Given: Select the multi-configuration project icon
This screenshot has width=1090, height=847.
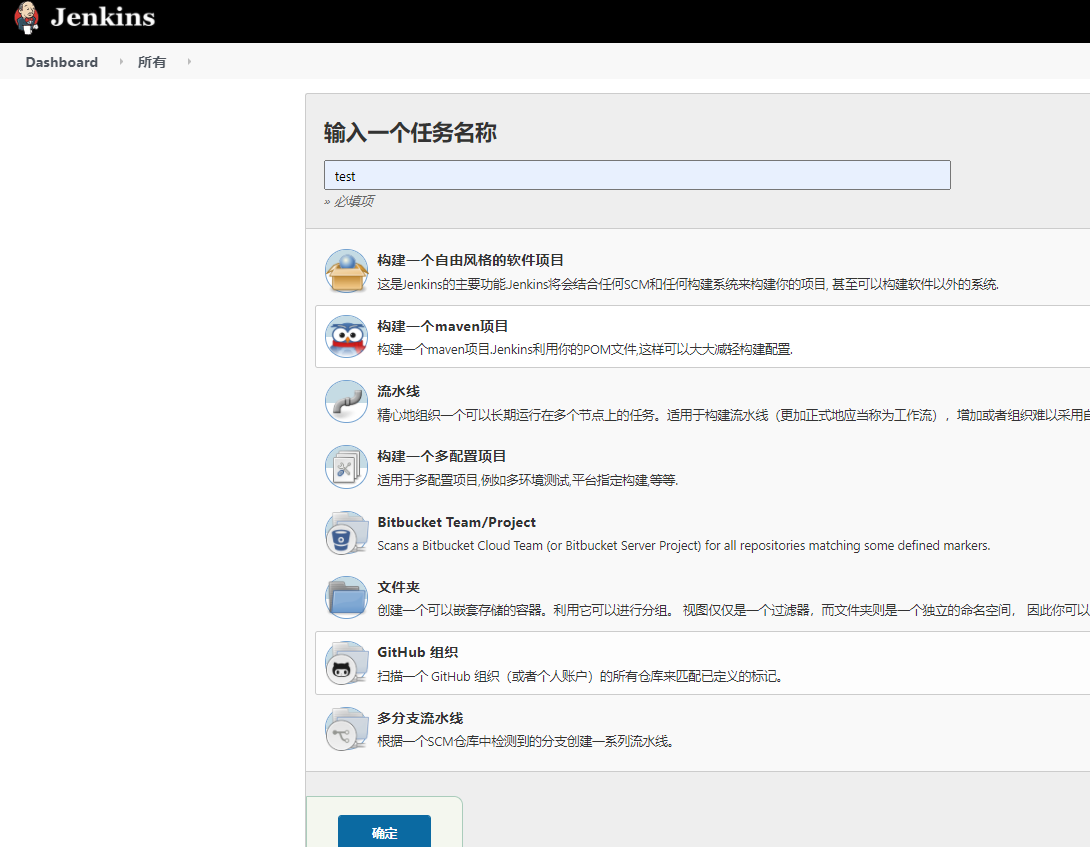Looking at the screenshot, I should click(346, 467).
